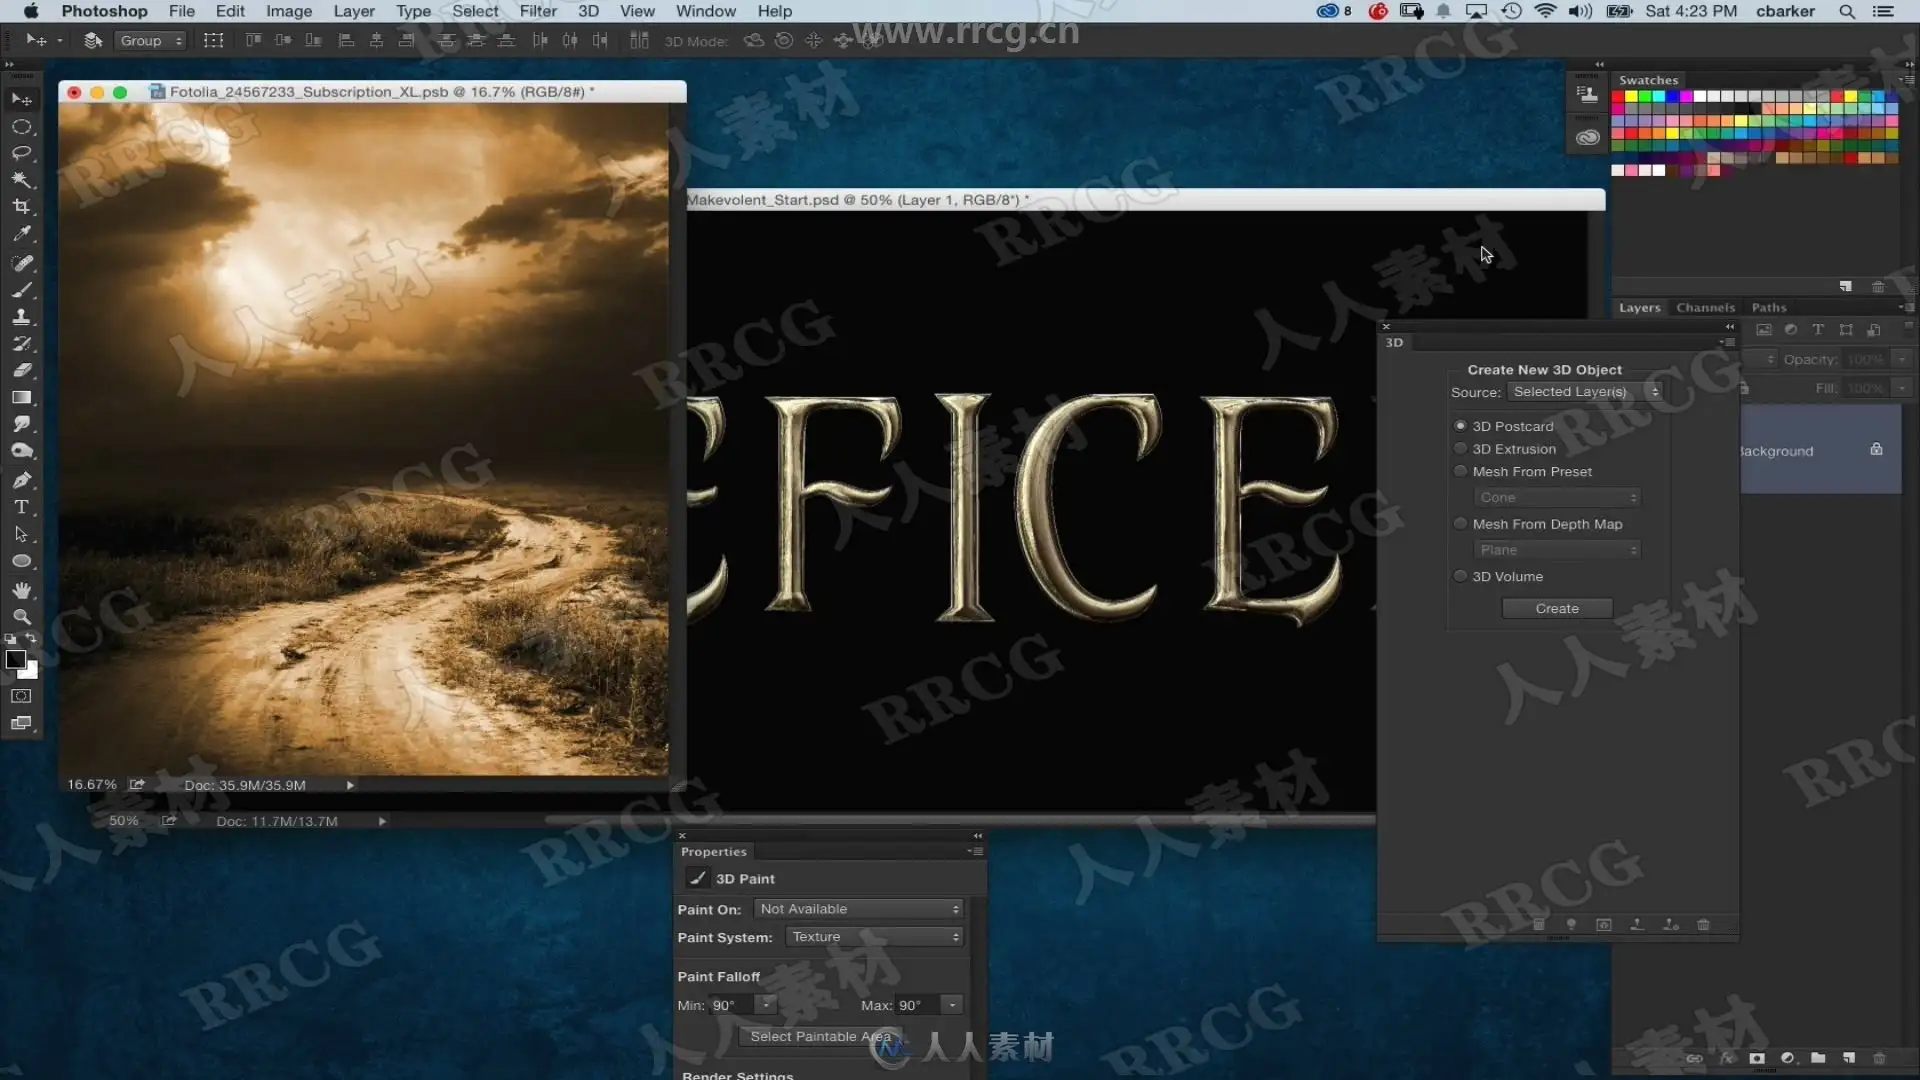Open the Cone mesh preset dropdown
1920x1080 pixels.
point(1557,497)
